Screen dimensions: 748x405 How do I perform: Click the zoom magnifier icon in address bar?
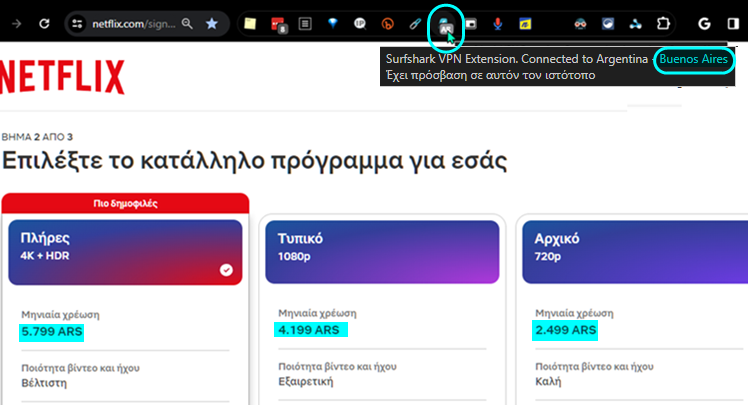(x=187, y=23)
